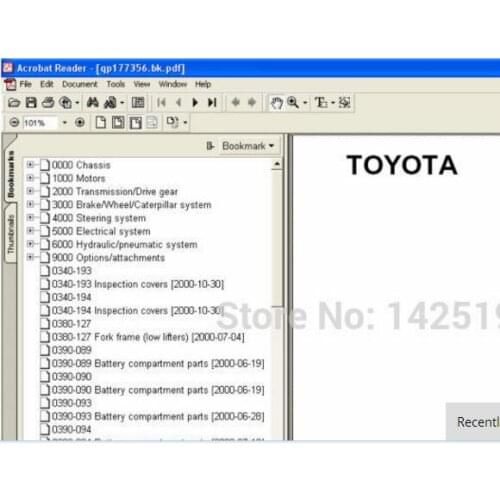This screenshot has width=500, height=500.
Task: Click Acrobat document icon in menu bar
Action: coord(10,85)
